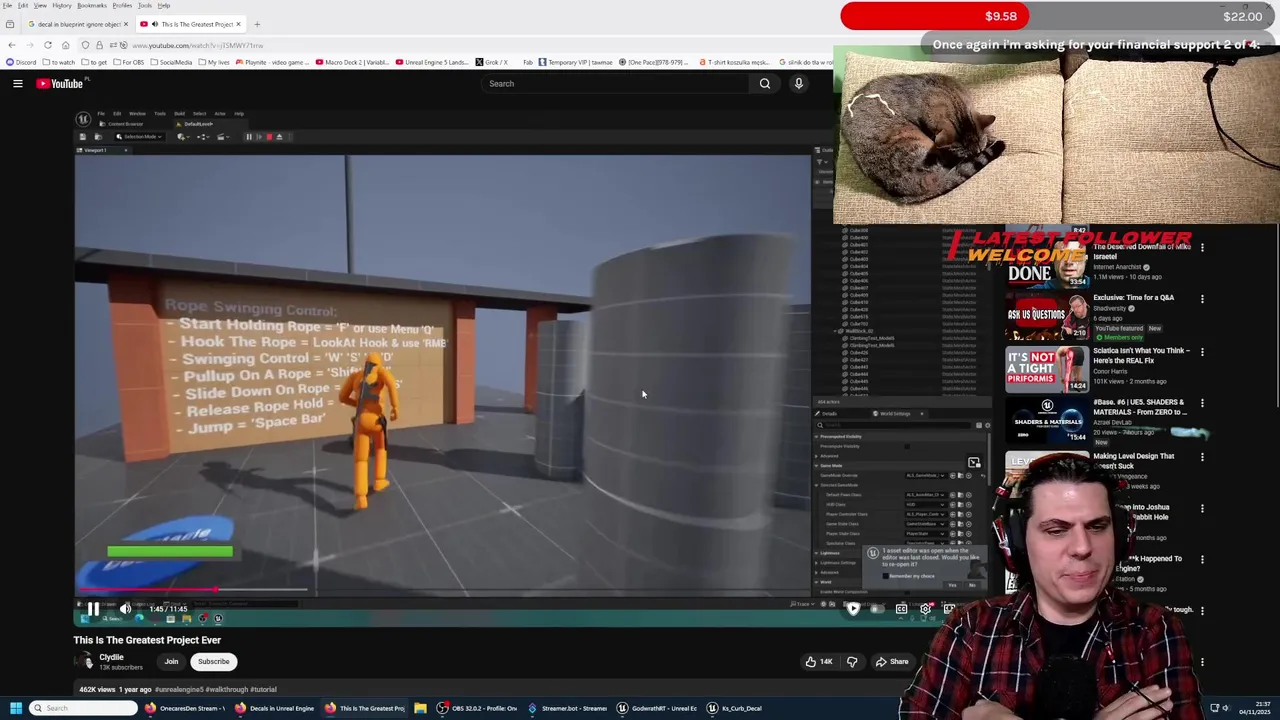Open more options for Shaders & Materials video

pyautogui.click(x=1202, y=403)
